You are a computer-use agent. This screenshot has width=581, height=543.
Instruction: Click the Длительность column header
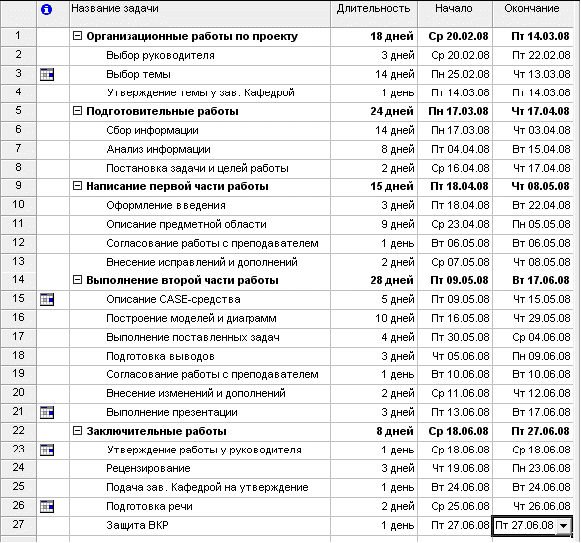coord(374,13)
